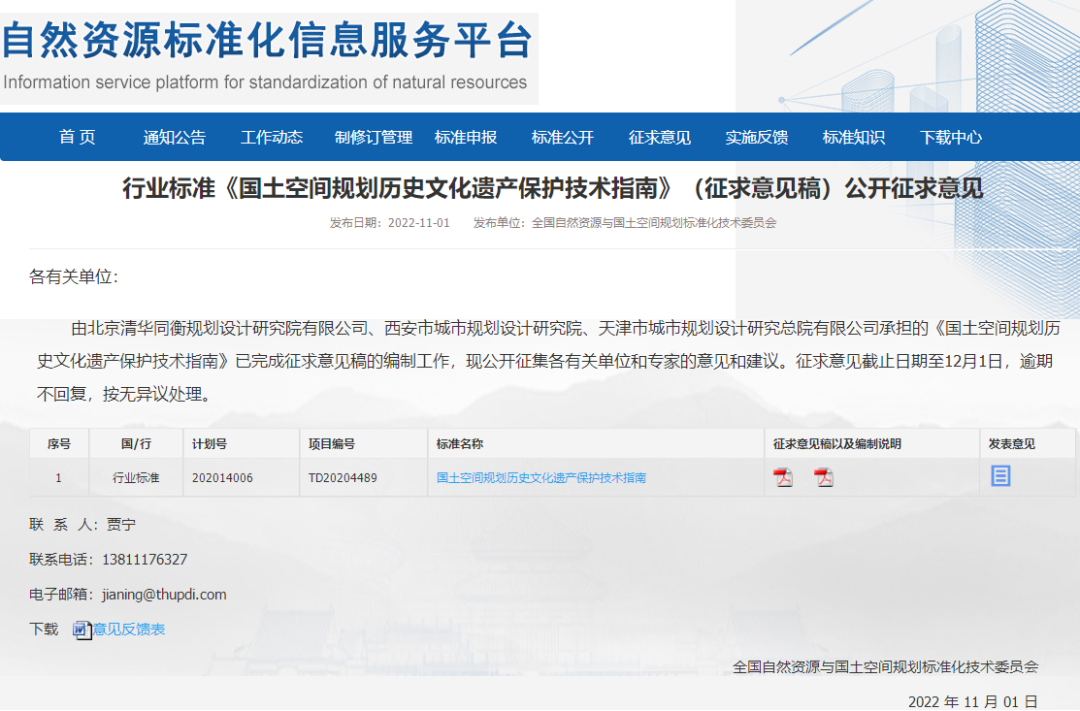Open the 制修订管理 menu item

pos(373,138)
